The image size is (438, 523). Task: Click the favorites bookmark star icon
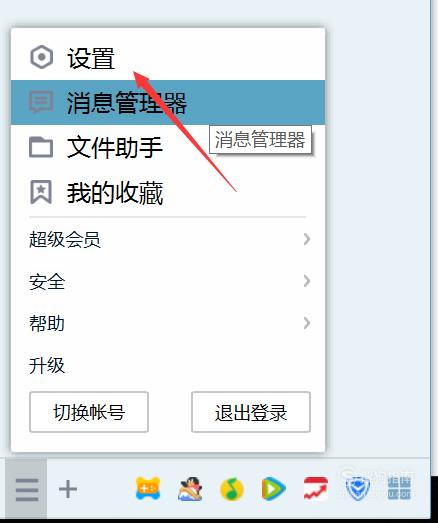coord(41,192)
